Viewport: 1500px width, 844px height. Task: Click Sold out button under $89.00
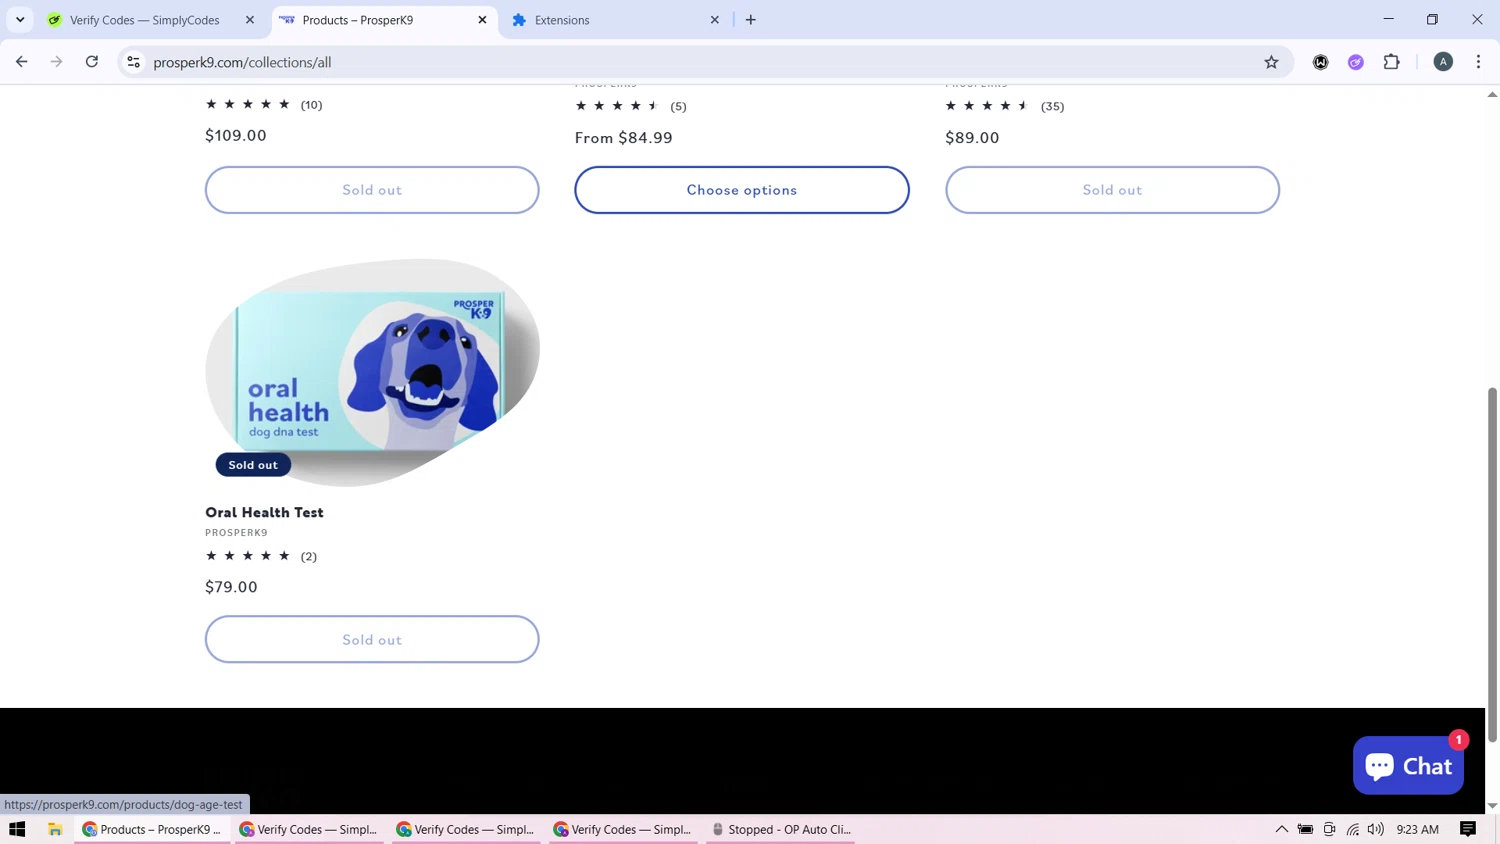tap(1112, 190)
